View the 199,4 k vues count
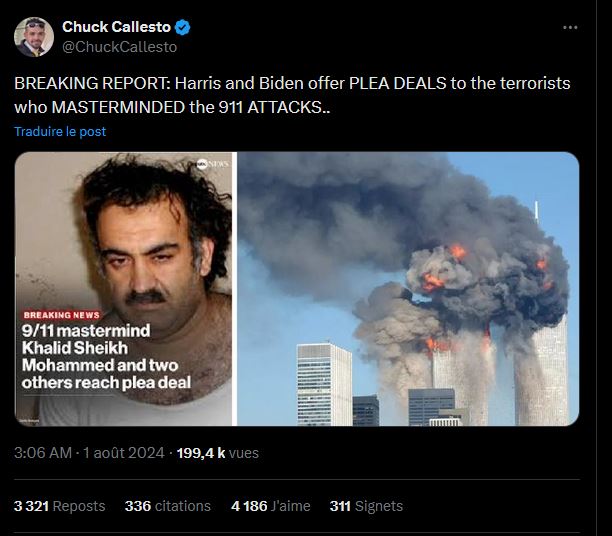Screen dimensions: 612x536 pos(217,453)
